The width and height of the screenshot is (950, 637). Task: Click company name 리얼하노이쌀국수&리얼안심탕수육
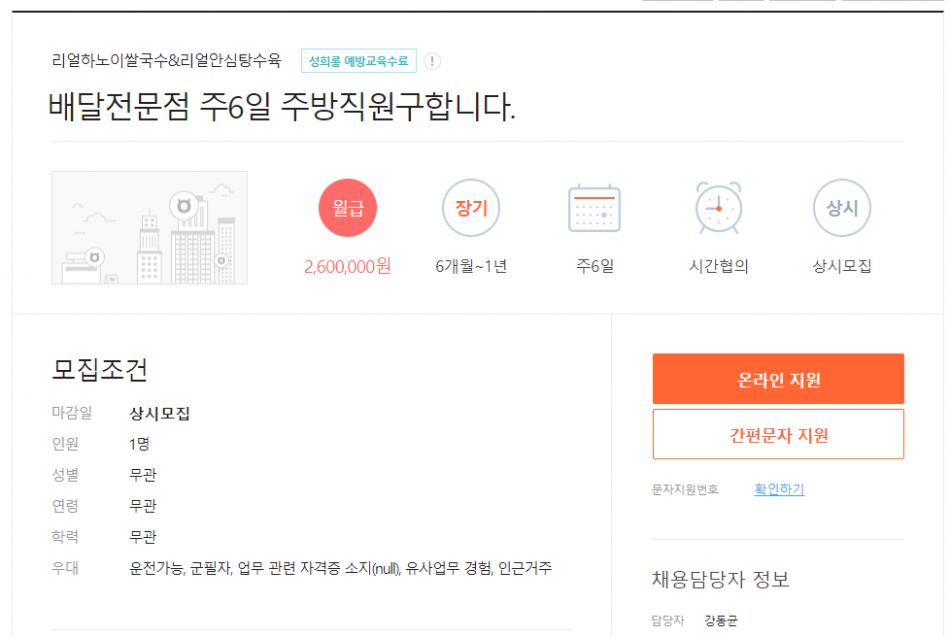click(x=167, y=61)
